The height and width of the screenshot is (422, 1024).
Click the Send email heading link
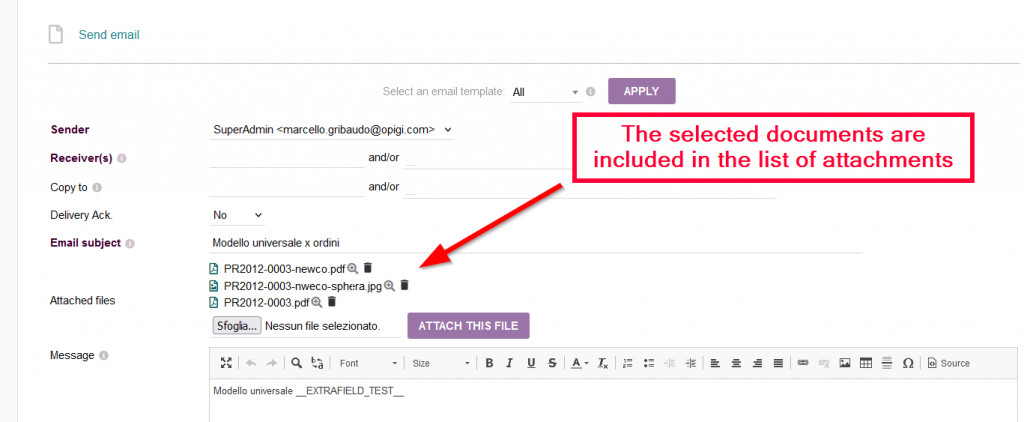tap(109, 35)
